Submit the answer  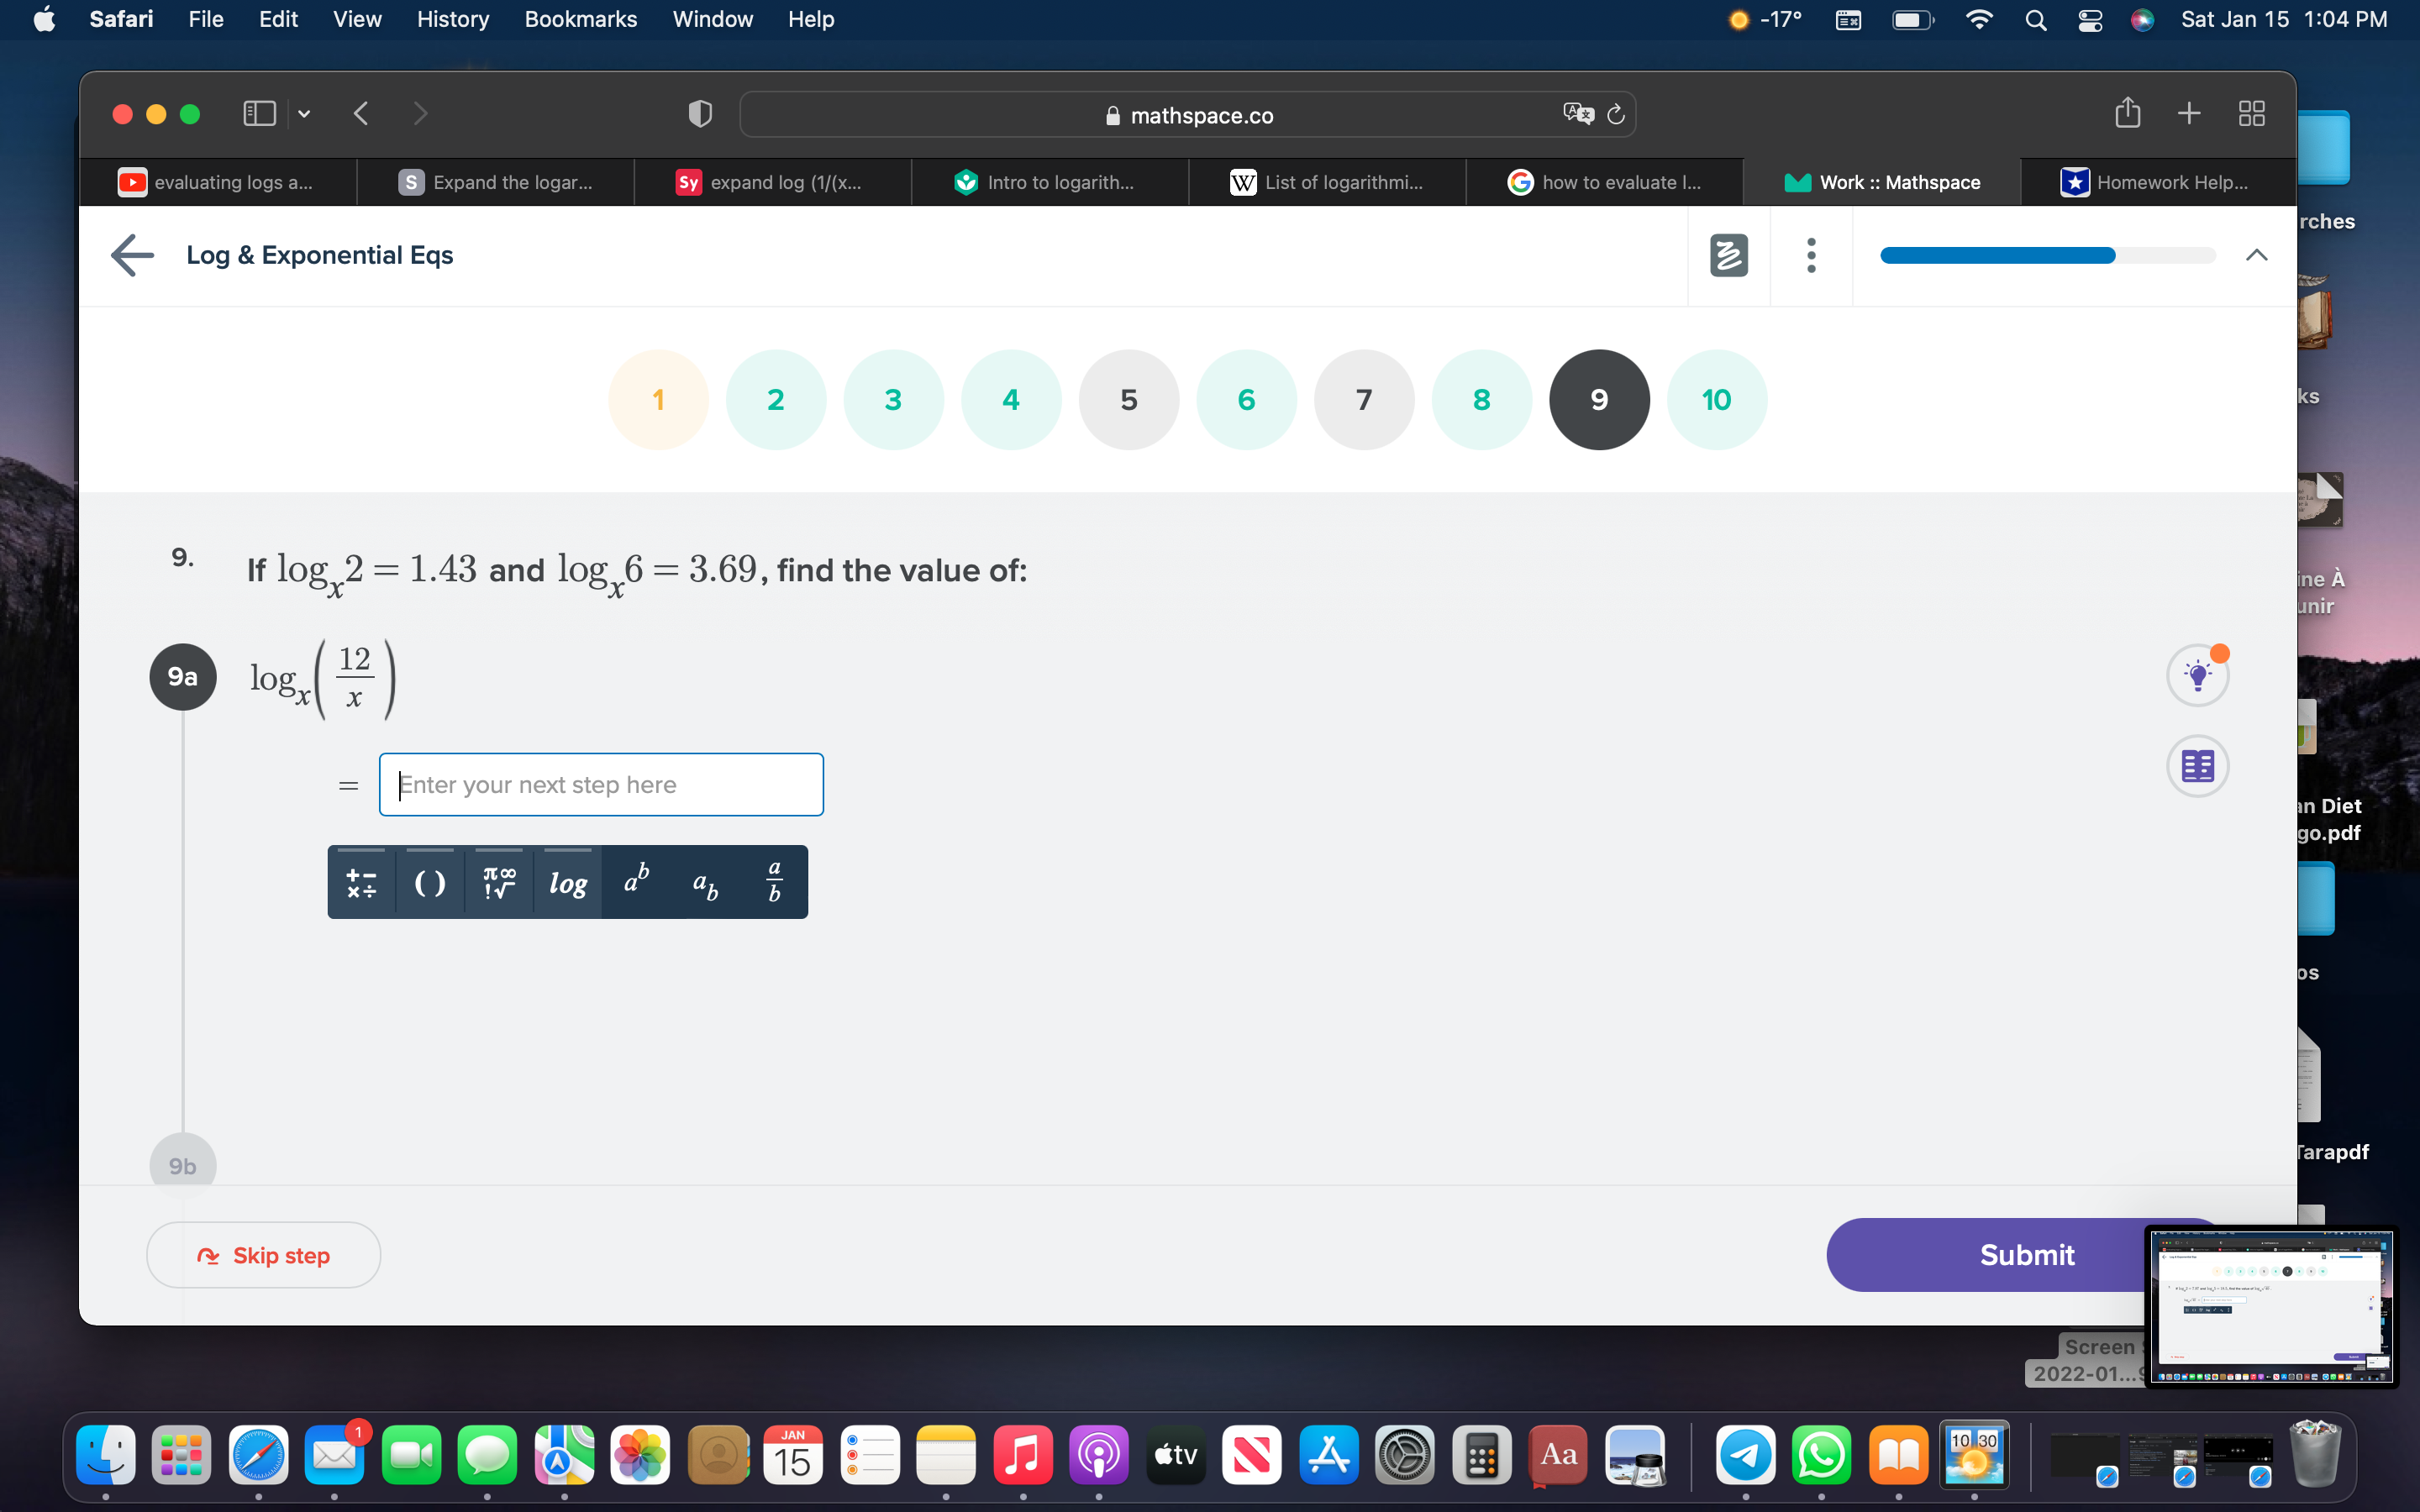tap(2027, 1255)
